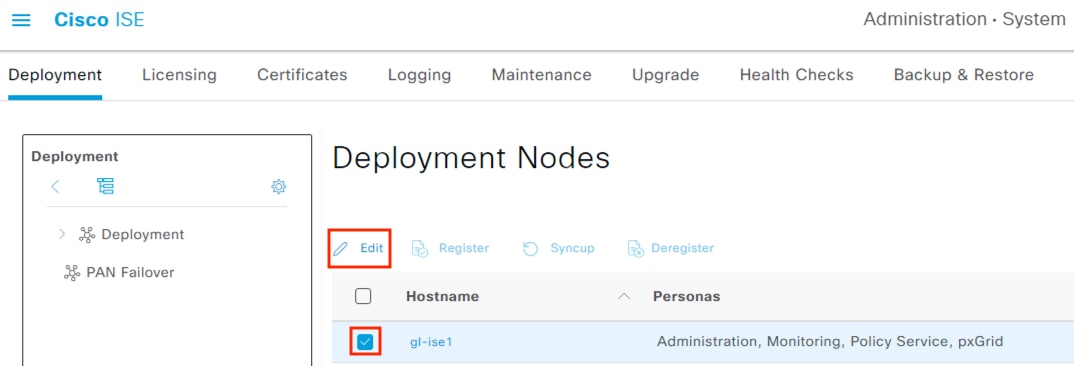Open the Health Checks tab
This screenshot has height=366, width=1074.
(x=797, y=75)
